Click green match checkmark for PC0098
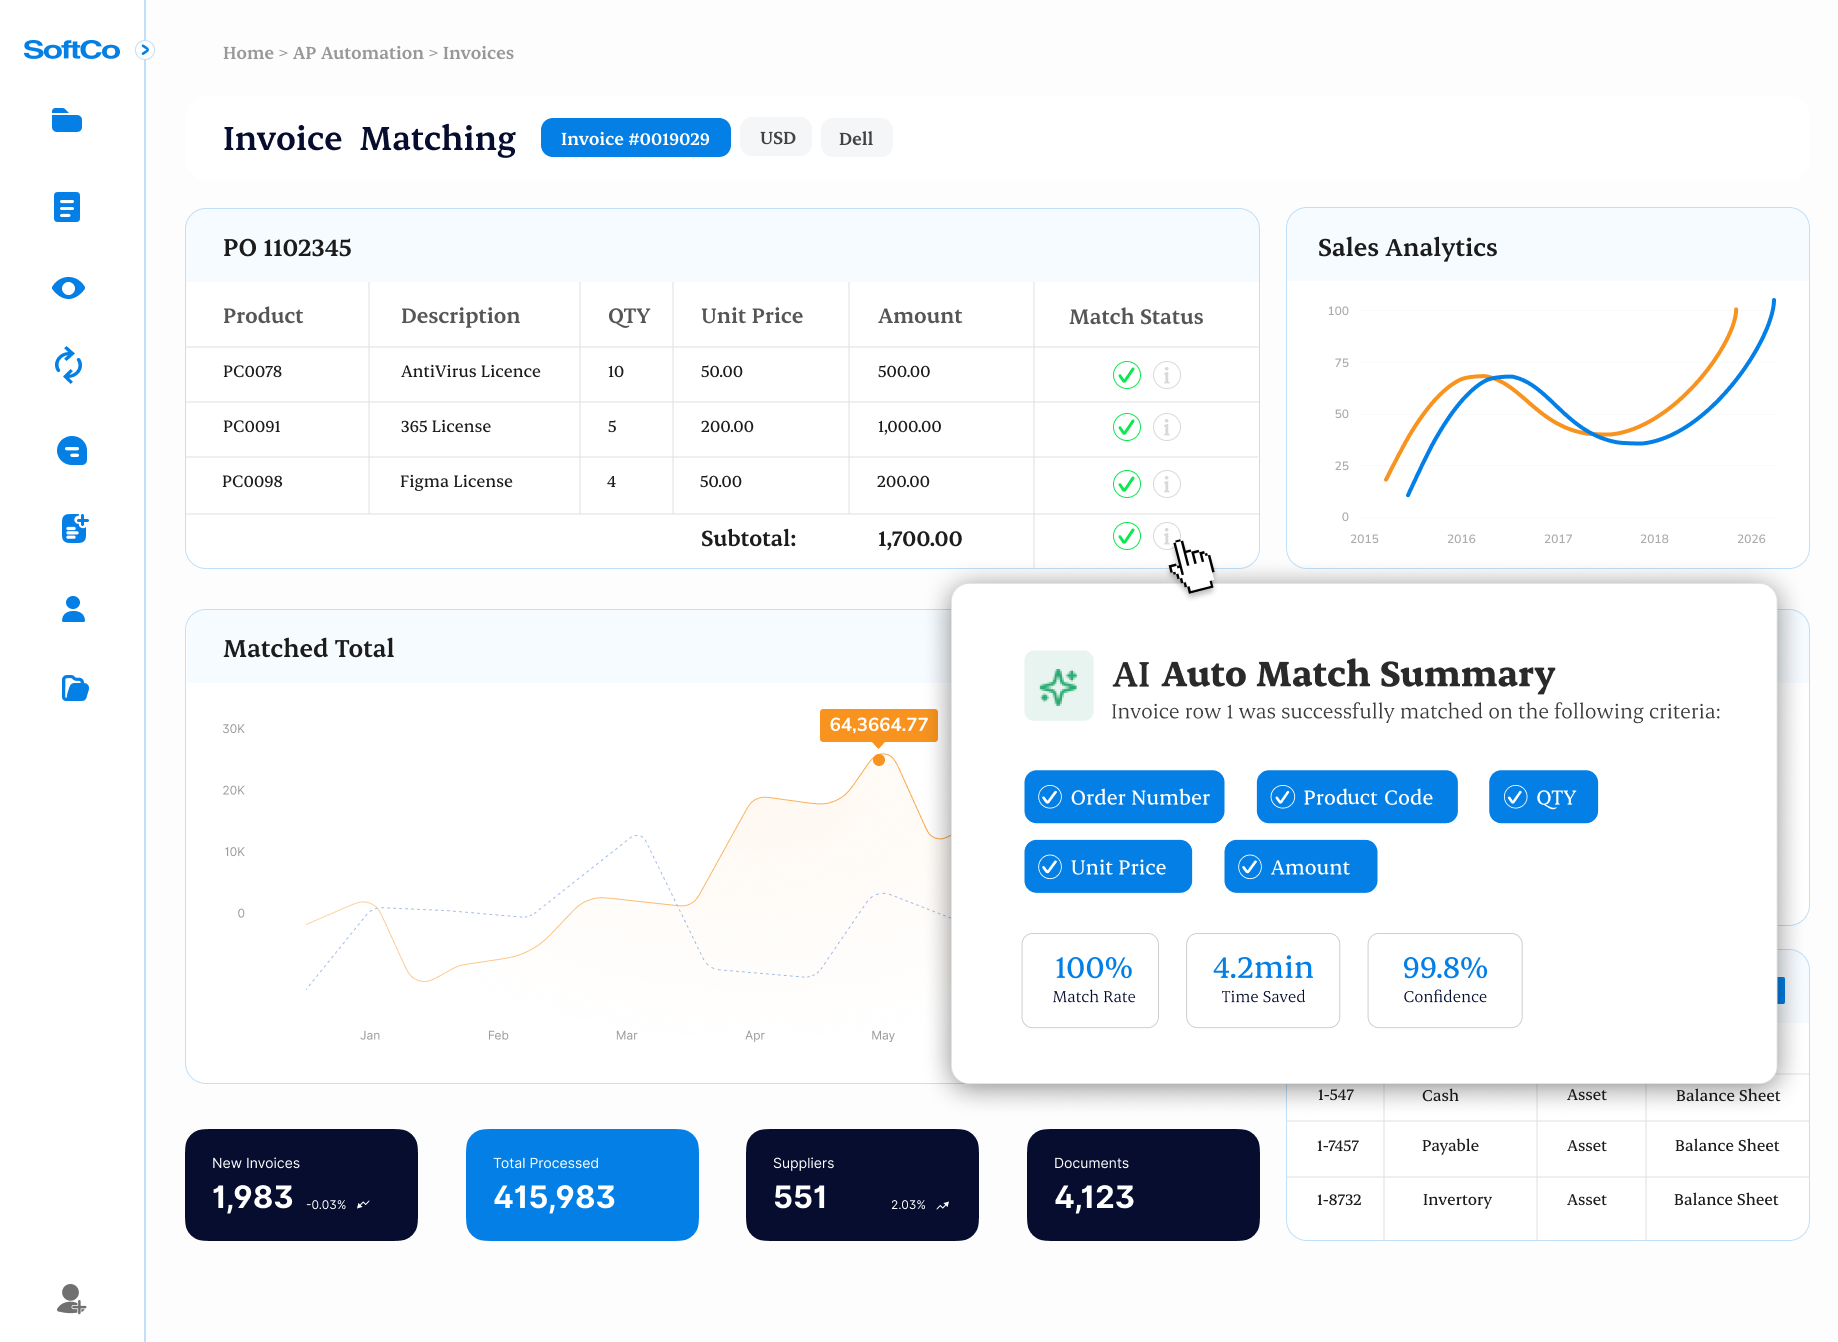The height and width of the screenshot is (1342, 1838). tap(1127, 484)
